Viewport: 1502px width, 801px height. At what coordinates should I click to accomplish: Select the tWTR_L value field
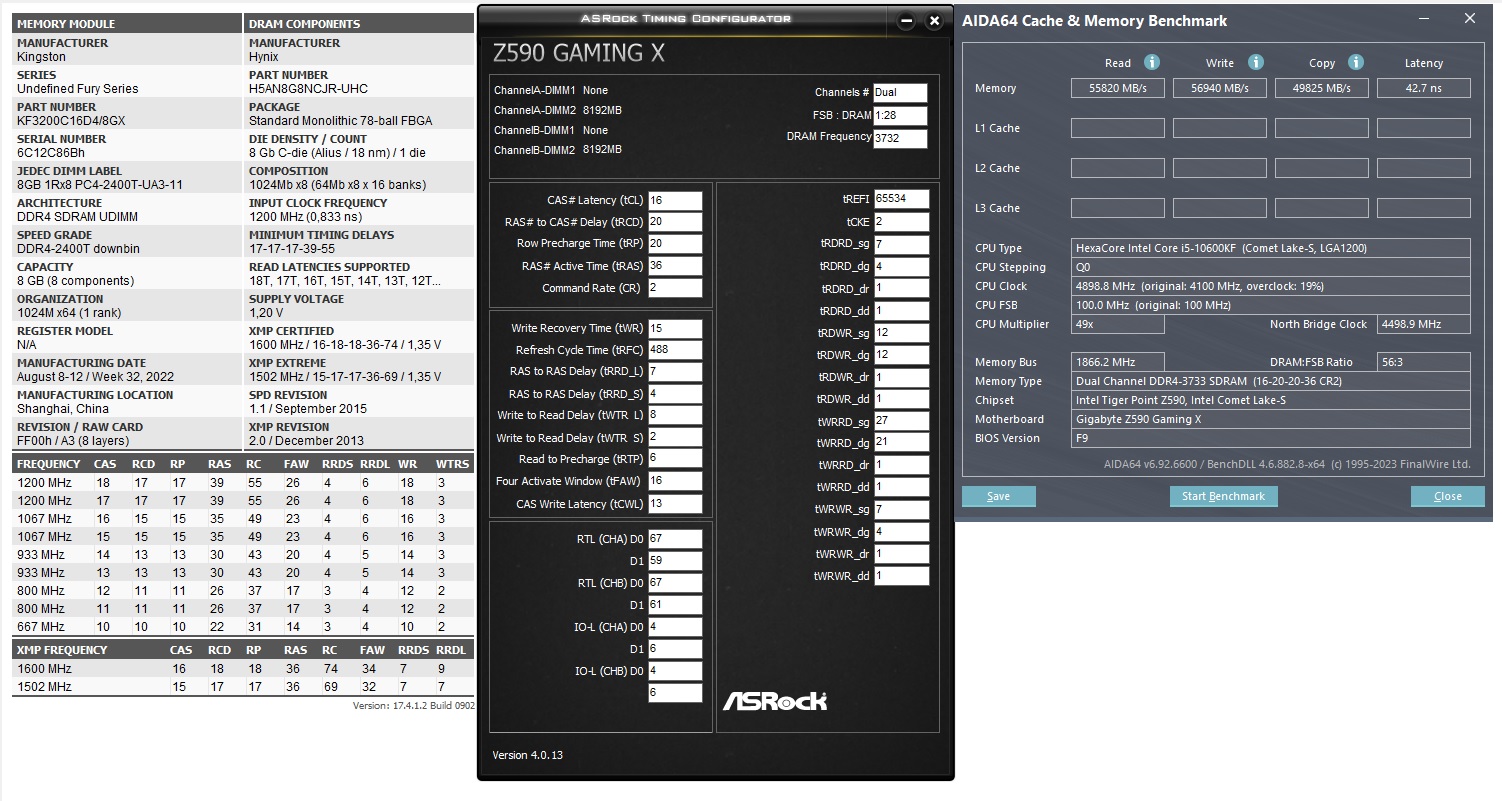click(x=675, y=415)
